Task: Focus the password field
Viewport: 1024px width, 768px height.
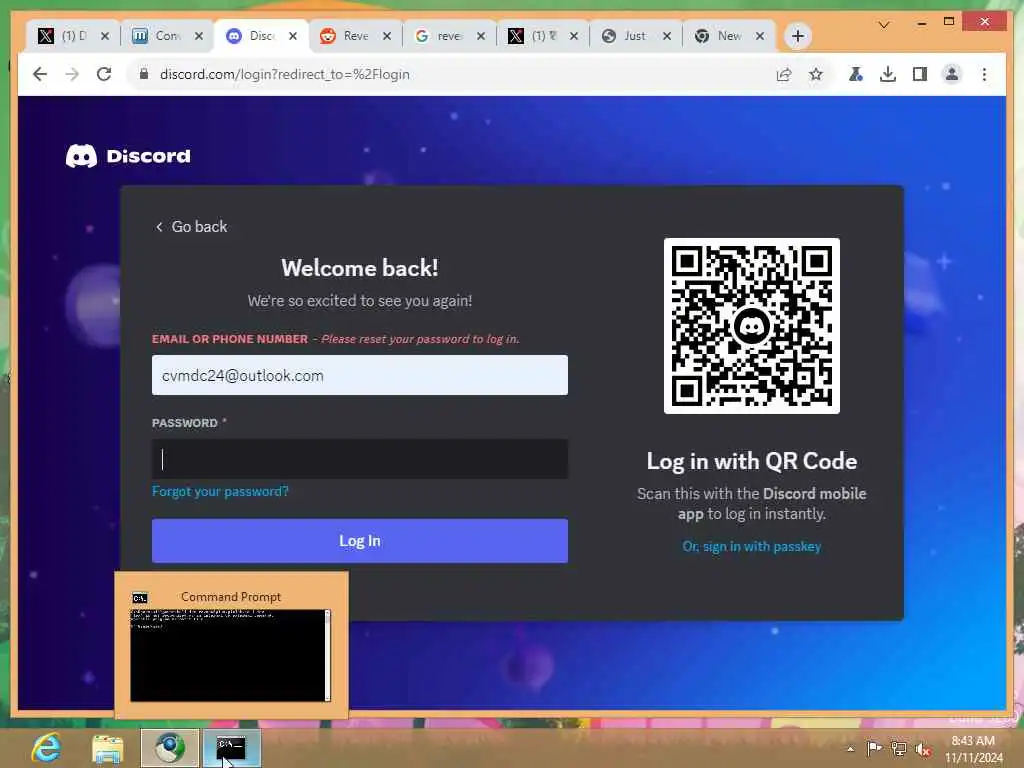Action: point(360,459)
